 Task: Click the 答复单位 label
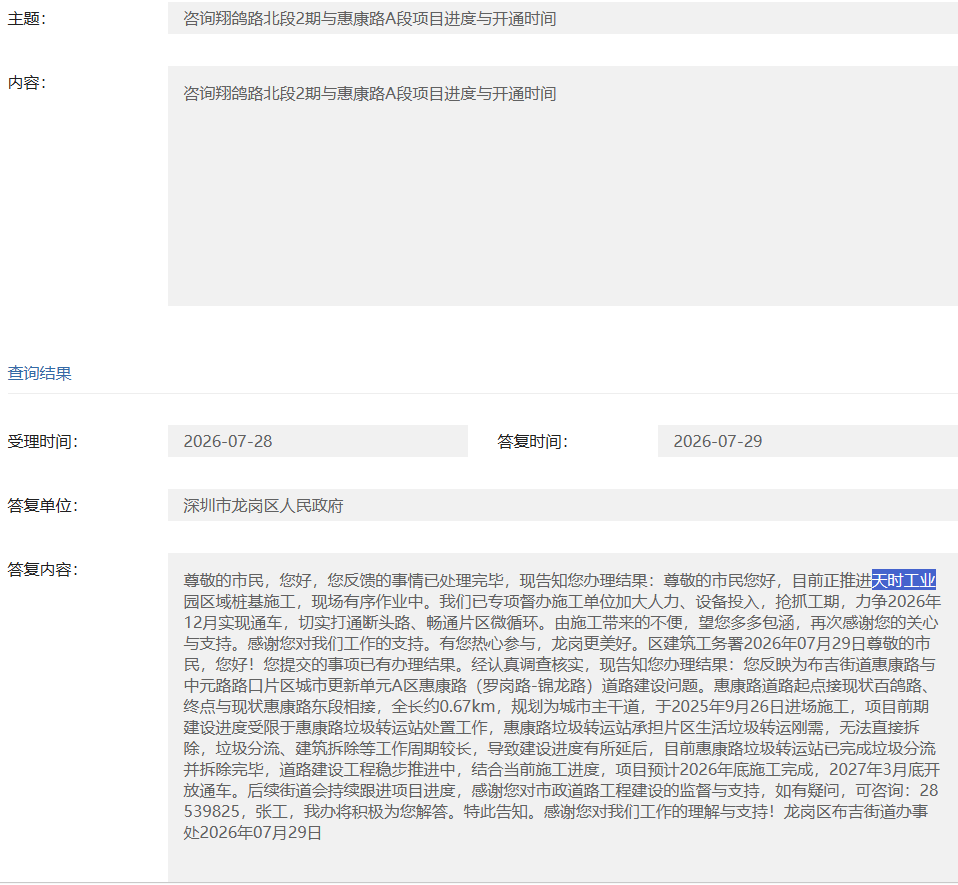[42, 506]
